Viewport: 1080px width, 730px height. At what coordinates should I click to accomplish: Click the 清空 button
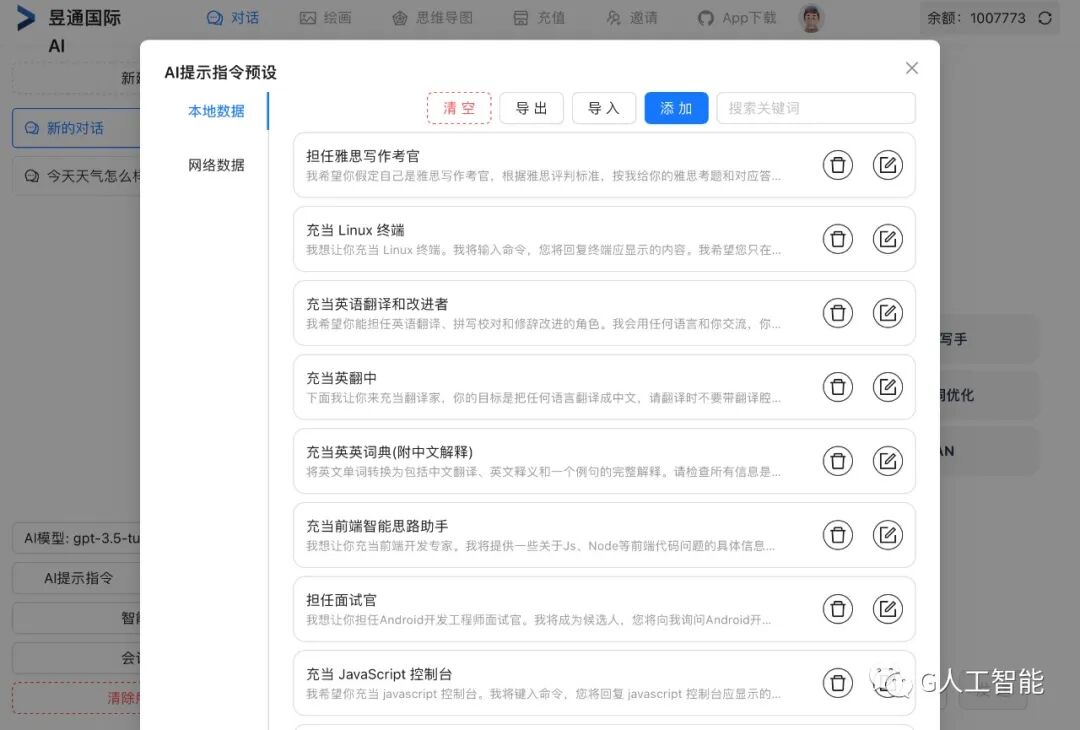point(459,108)
